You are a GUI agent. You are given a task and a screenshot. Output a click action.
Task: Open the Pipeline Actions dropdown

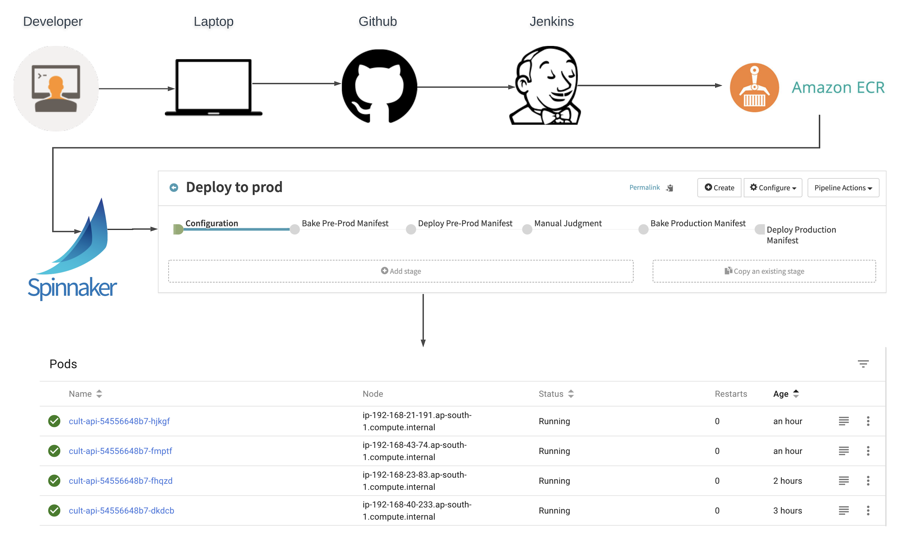coord(843,188)
